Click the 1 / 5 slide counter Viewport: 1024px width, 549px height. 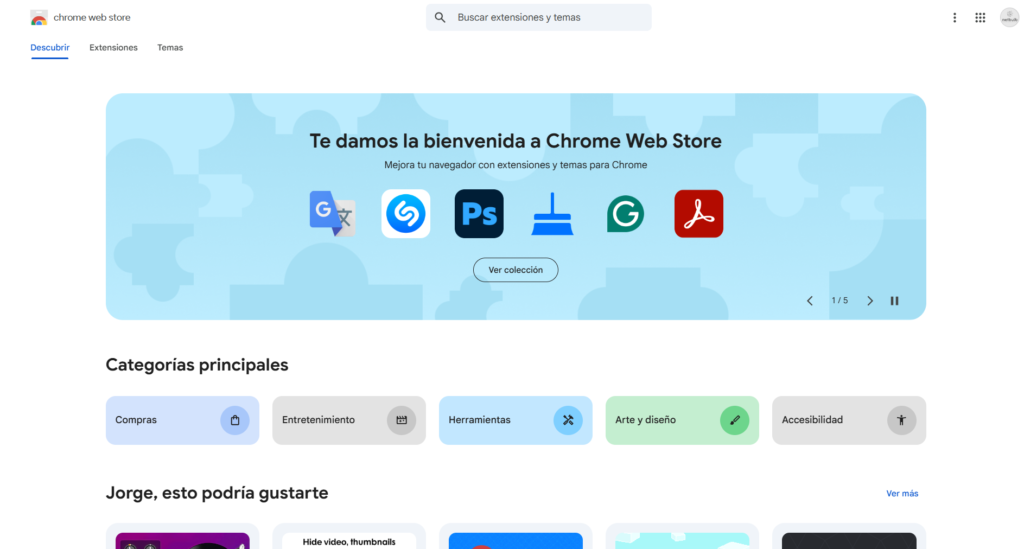pos(840,301)
